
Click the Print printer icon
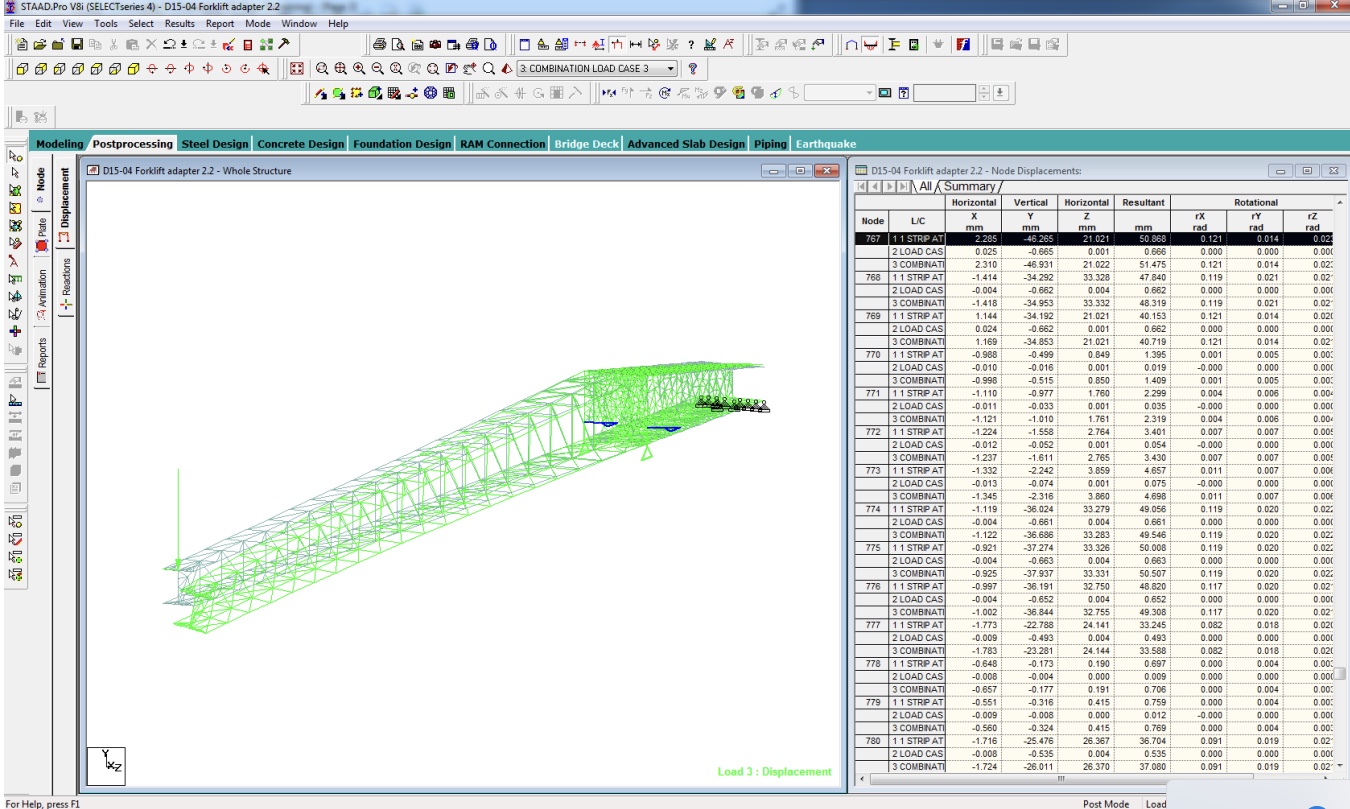tap(380, 44)
